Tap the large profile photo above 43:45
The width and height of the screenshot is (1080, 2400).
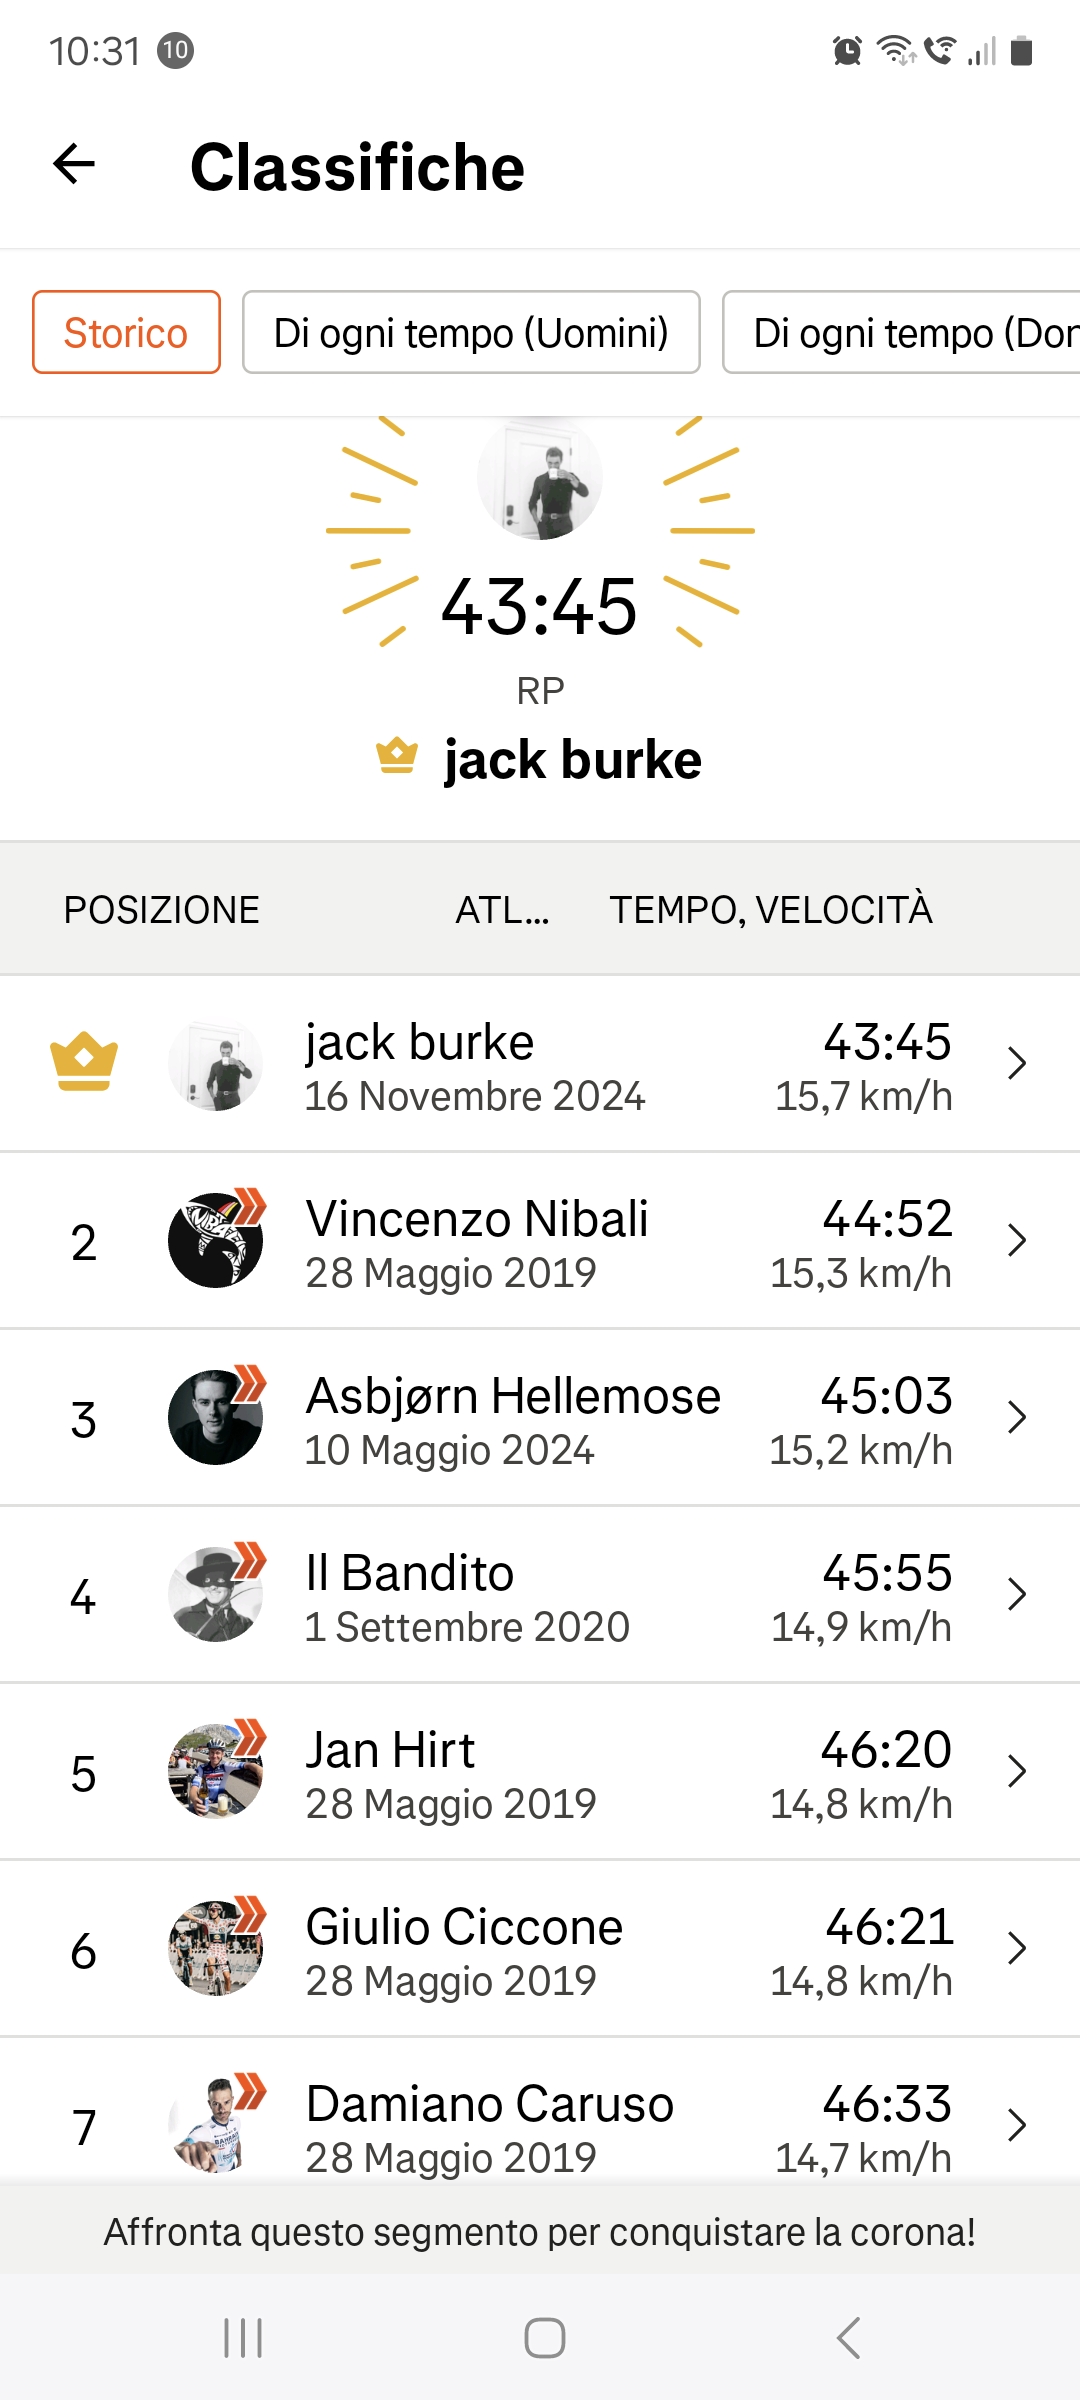pyautogui.click(x=540, y=478)
